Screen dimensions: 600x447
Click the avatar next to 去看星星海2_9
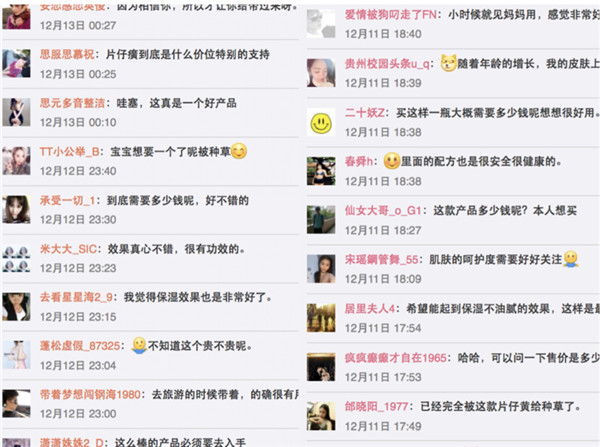pyautogui.click(x=16, y=307)
